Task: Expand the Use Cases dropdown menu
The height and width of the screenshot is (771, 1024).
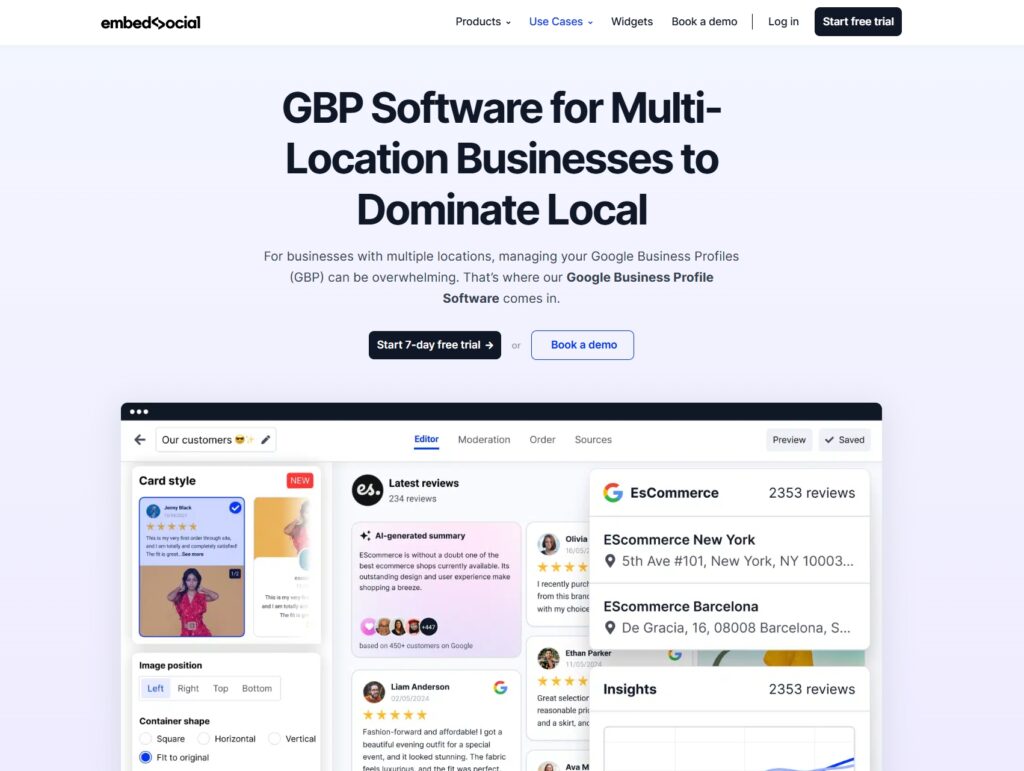Action: tap(560, 22)
